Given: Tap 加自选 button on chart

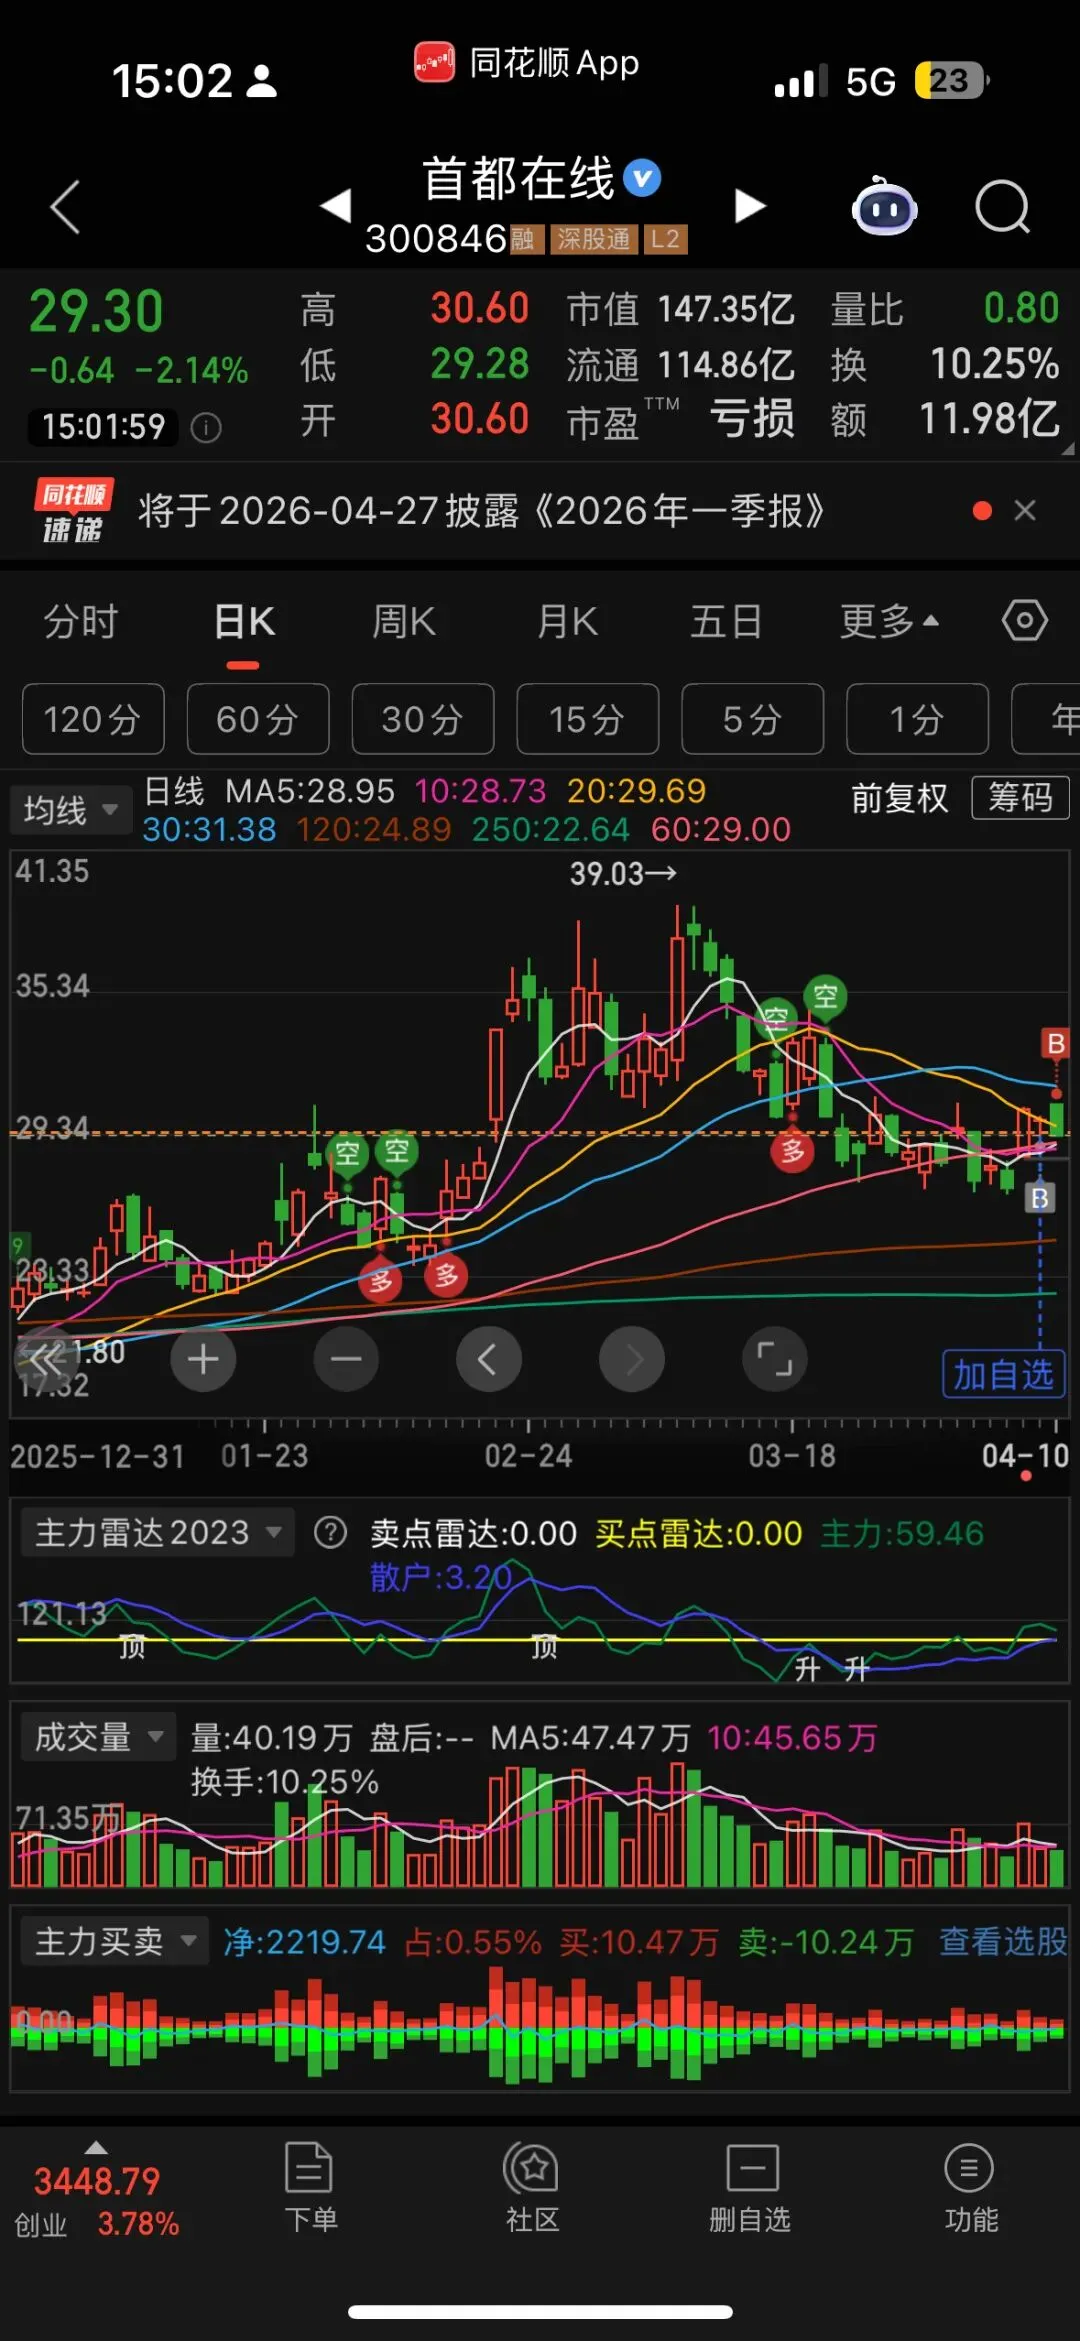Looking at the screenshot, I should click(x=1004, y=1374).
